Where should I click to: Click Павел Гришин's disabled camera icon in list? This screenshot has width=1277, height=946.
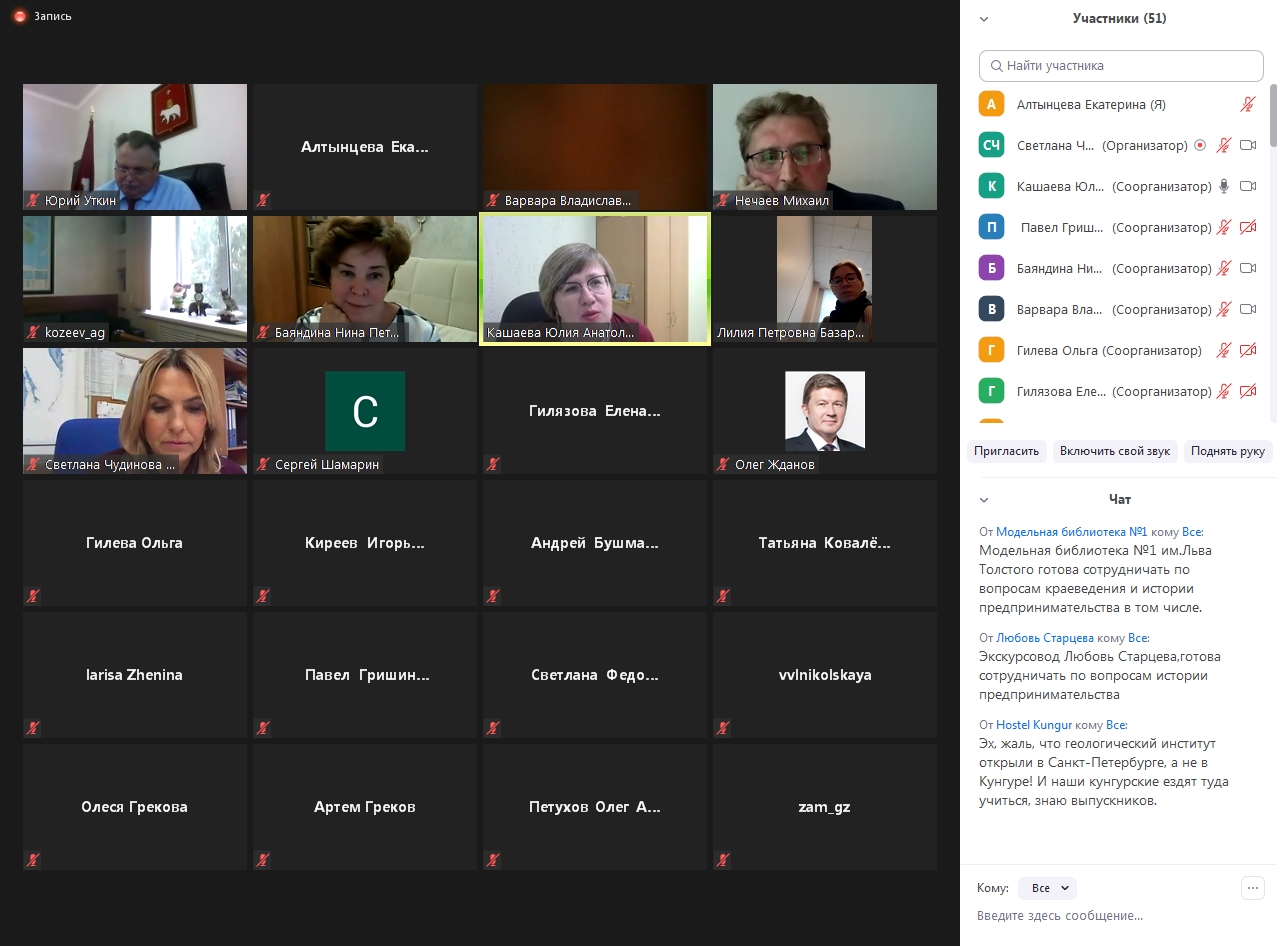[x=1247, y=227]
